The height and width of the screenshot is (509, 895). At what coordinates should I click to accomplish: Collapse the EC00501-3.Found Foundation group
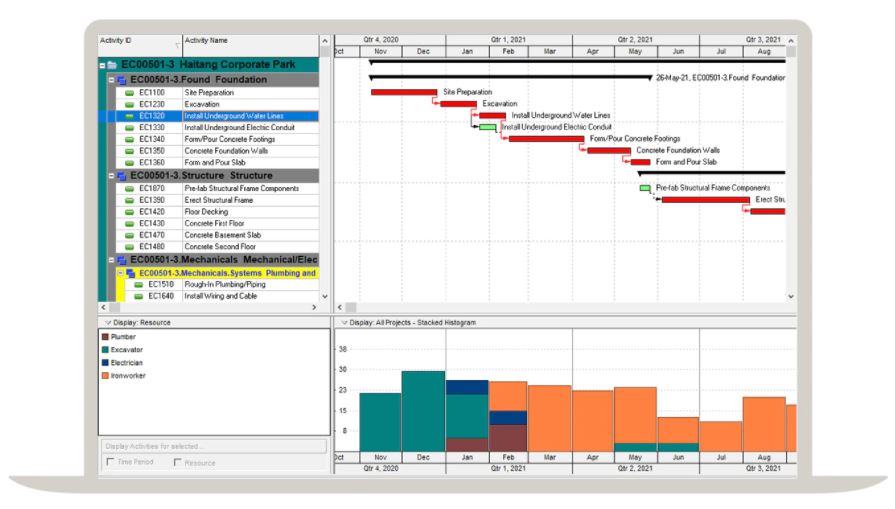111,79
